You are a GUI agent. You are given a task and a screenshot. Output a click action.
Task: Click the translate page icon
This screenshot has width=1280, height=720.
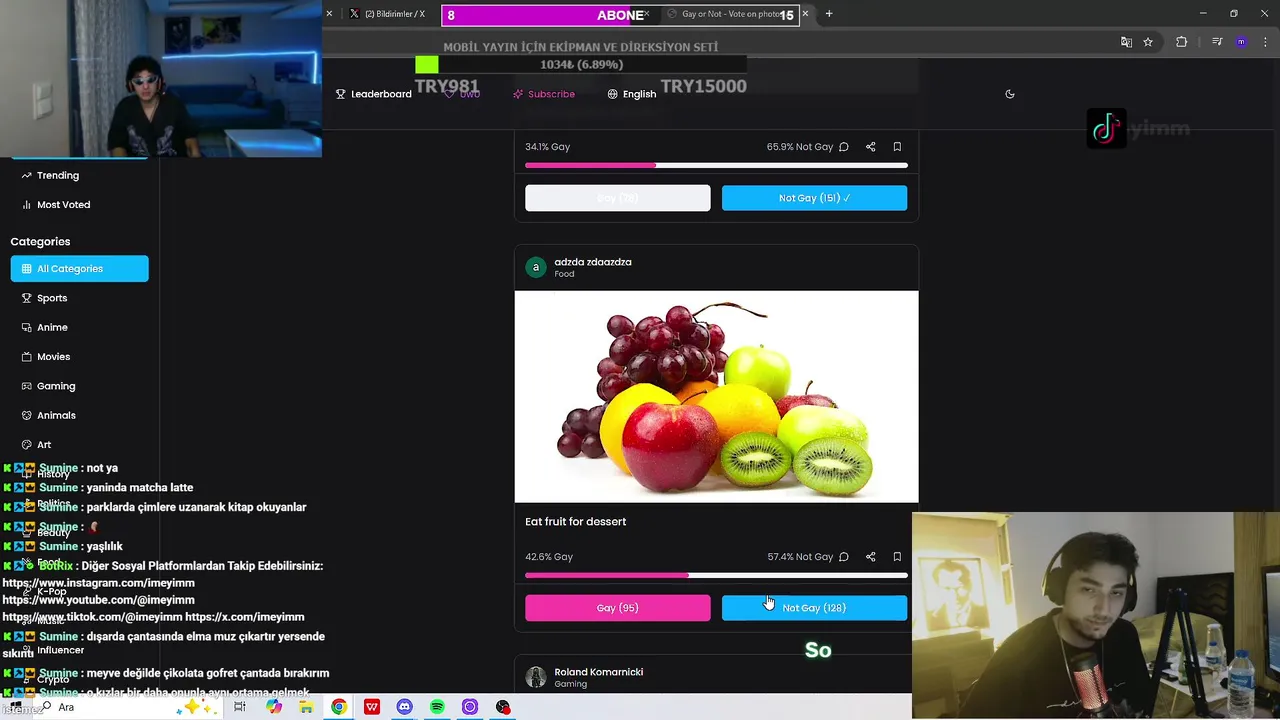1126,42
